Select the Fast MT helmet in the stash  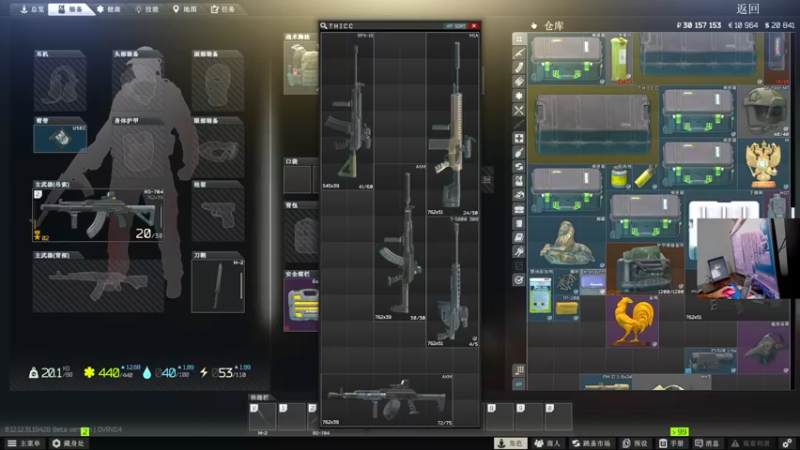[x=763, y=112]
